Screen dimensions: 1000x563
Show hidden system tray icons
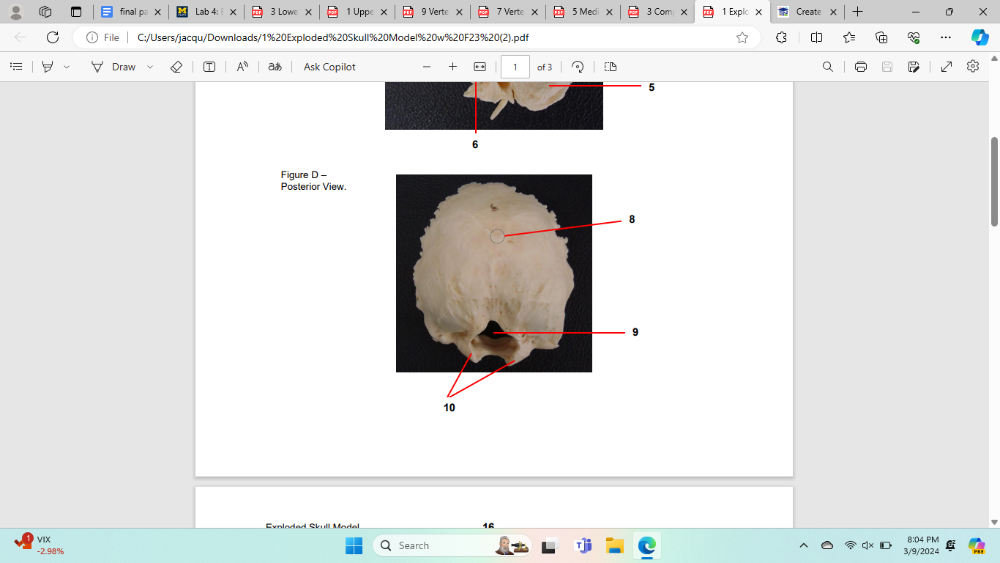[x=803, y=545]
